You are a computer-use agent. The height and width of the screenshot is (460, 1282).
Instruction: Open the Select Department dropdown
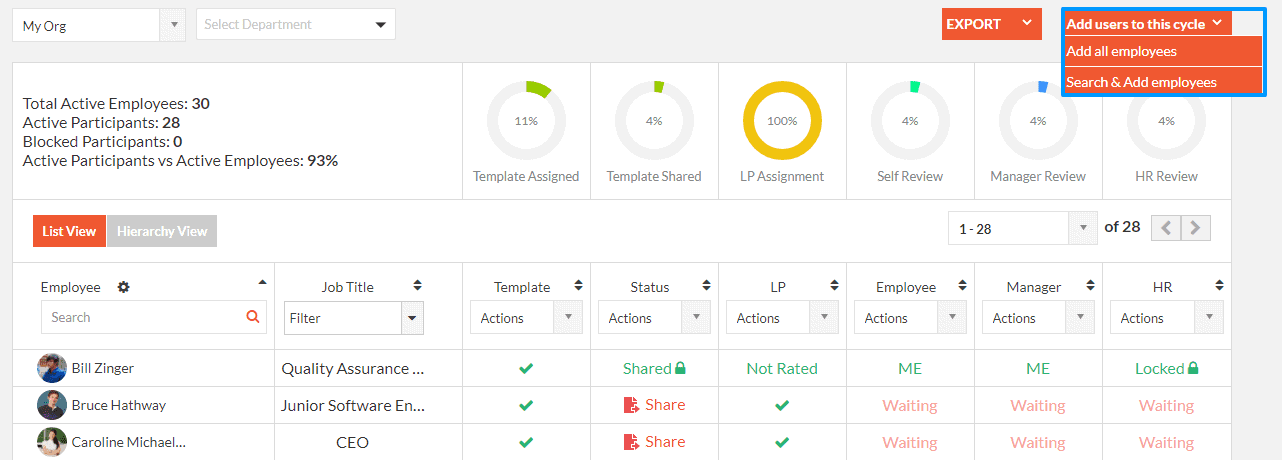point(296,25)
